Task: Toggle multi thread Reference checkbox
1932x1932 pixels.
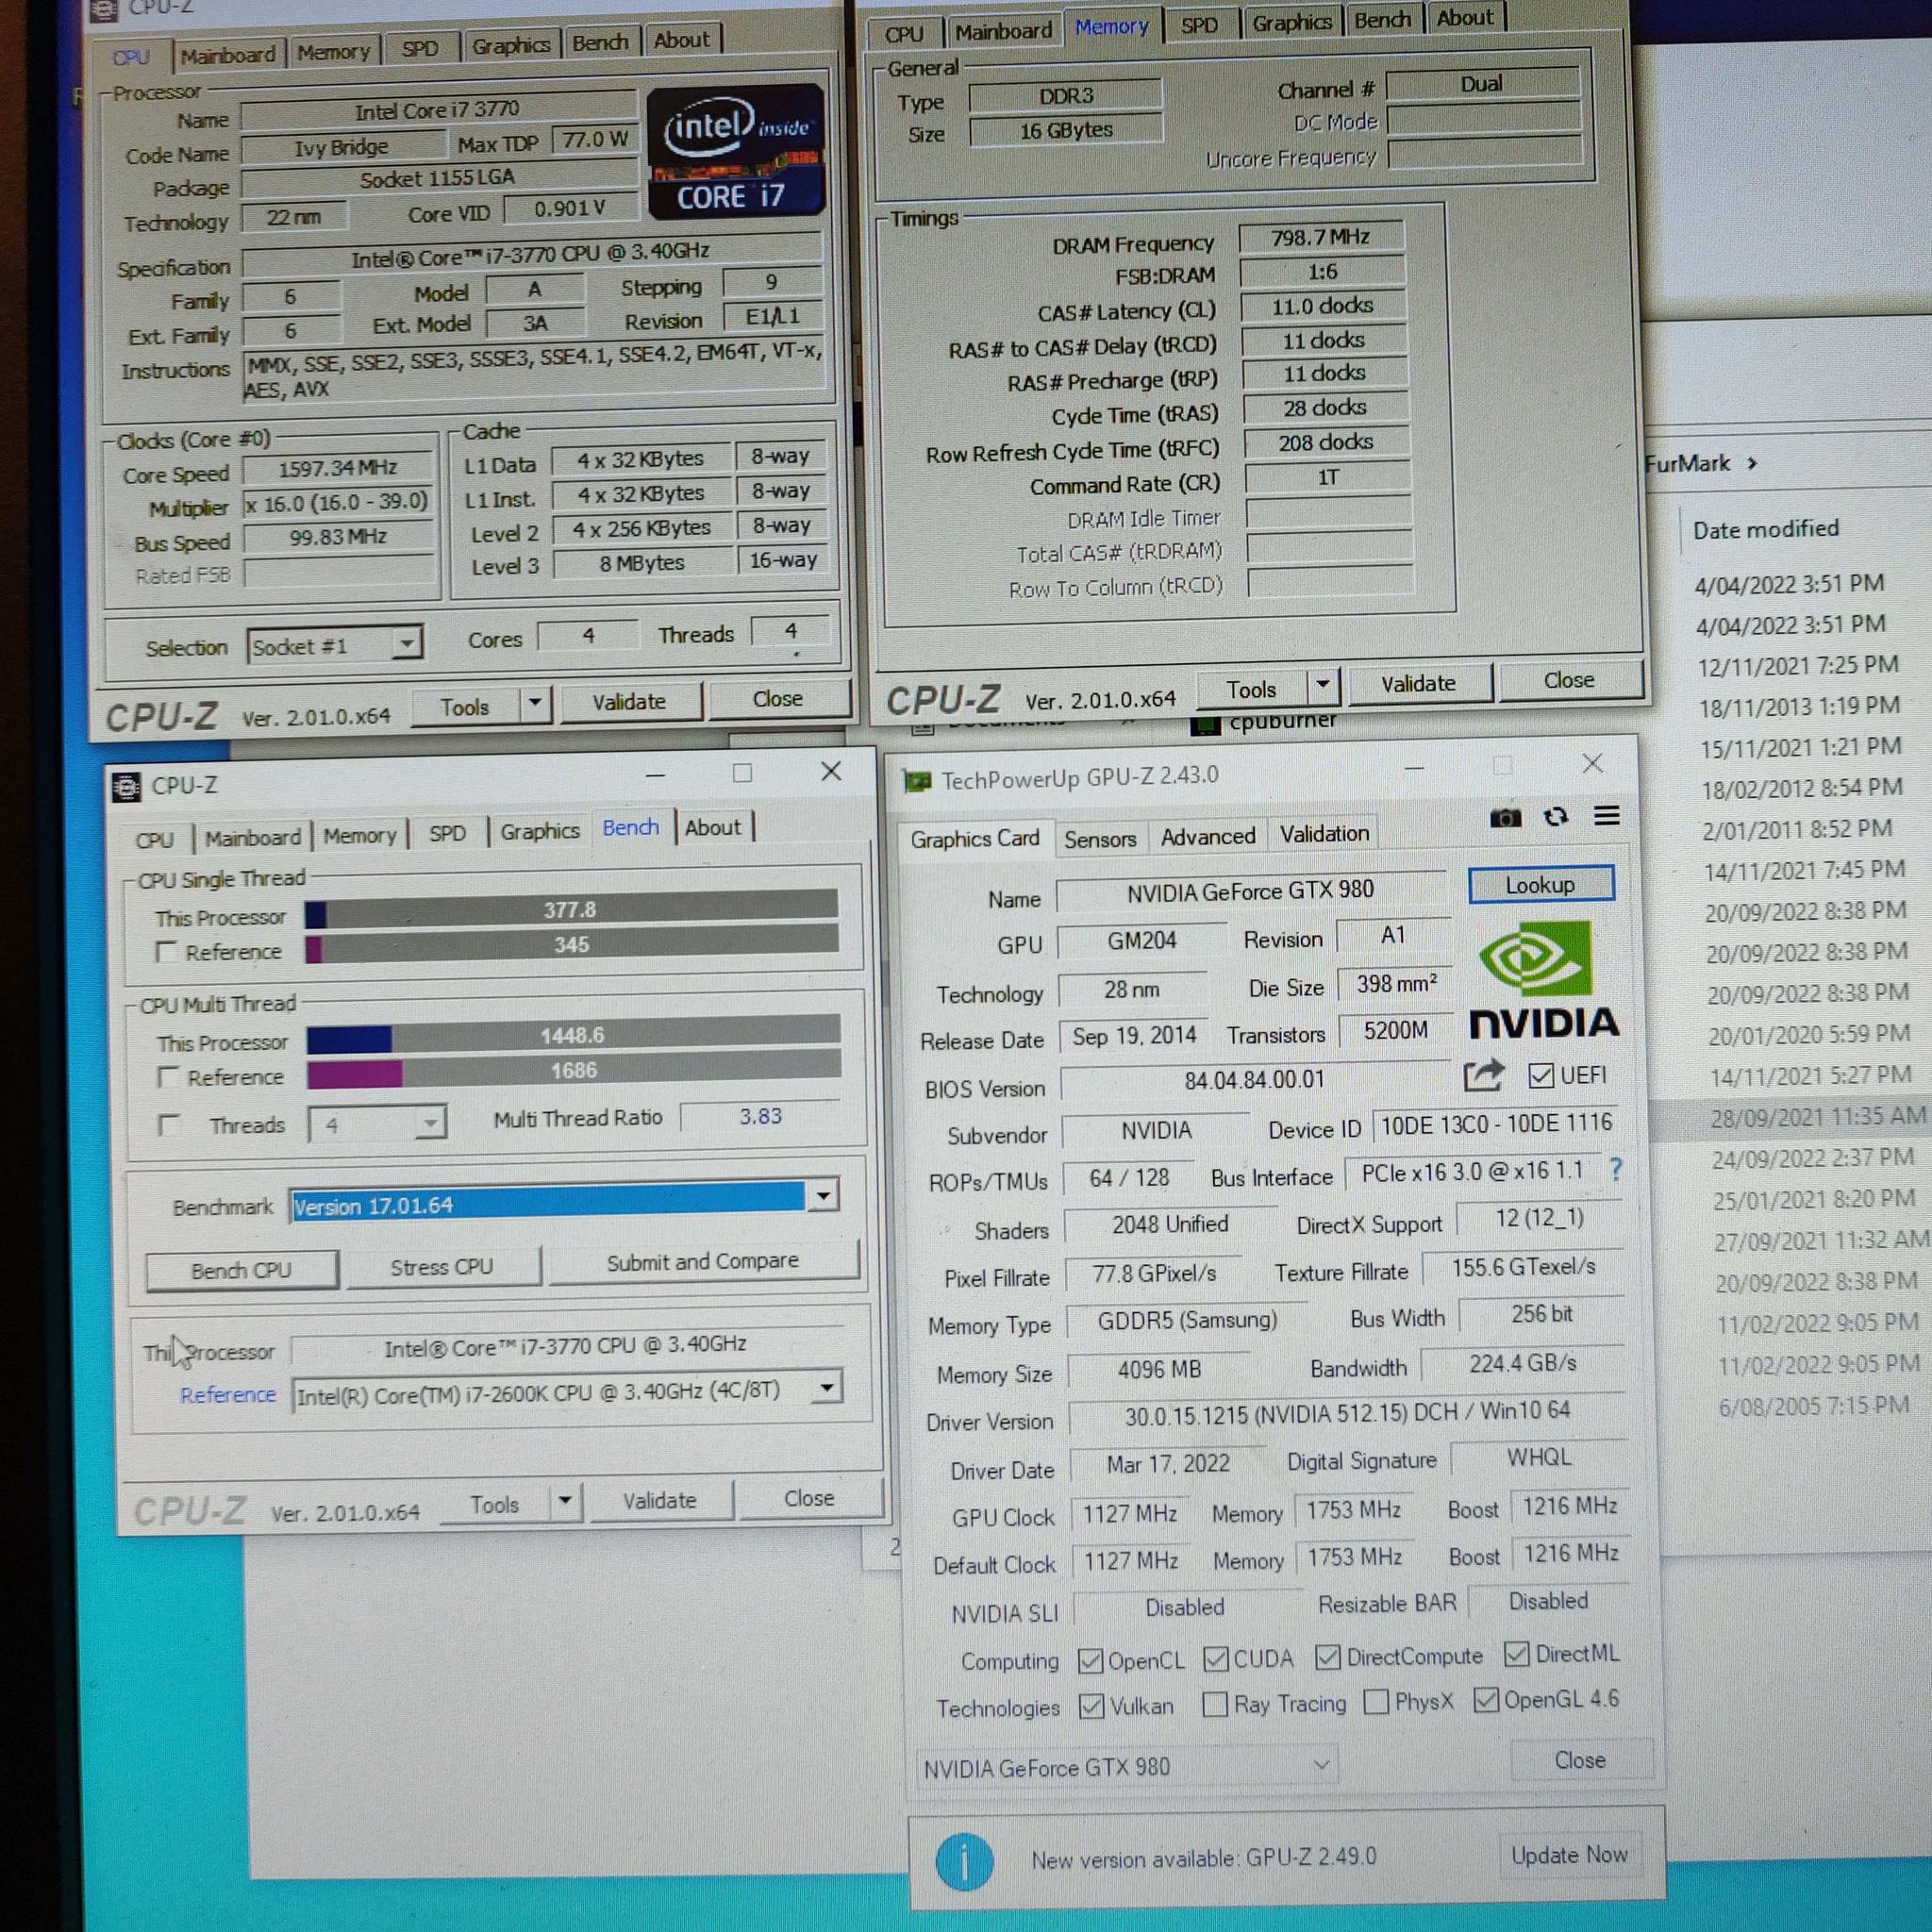Action: [168, 1076]
